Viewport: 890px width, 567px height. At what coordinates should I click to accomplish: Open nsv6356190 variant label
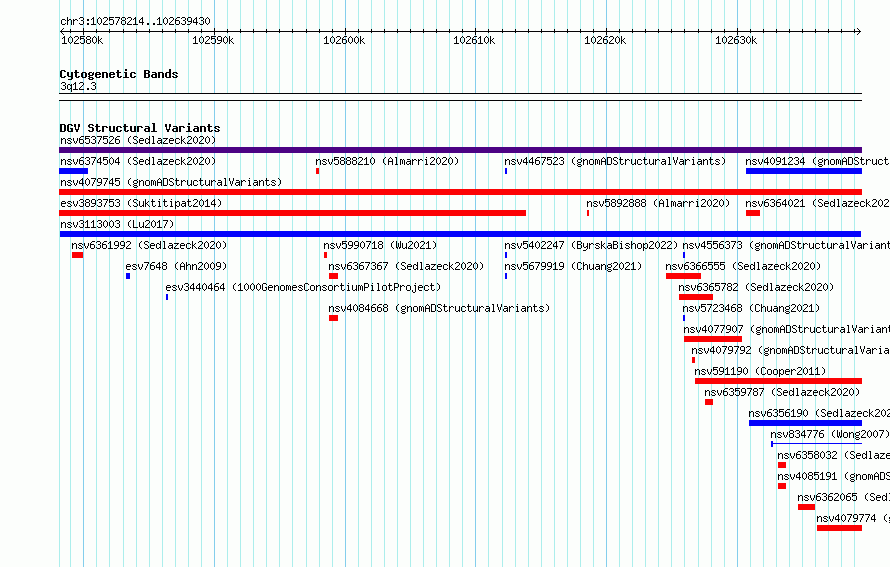(819, 413)
